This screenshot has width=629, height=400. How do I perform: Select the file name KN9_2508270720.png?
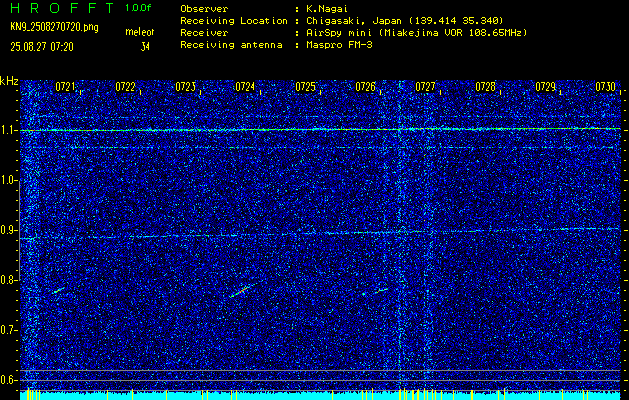pyautogui.click(x=54, y=27)
